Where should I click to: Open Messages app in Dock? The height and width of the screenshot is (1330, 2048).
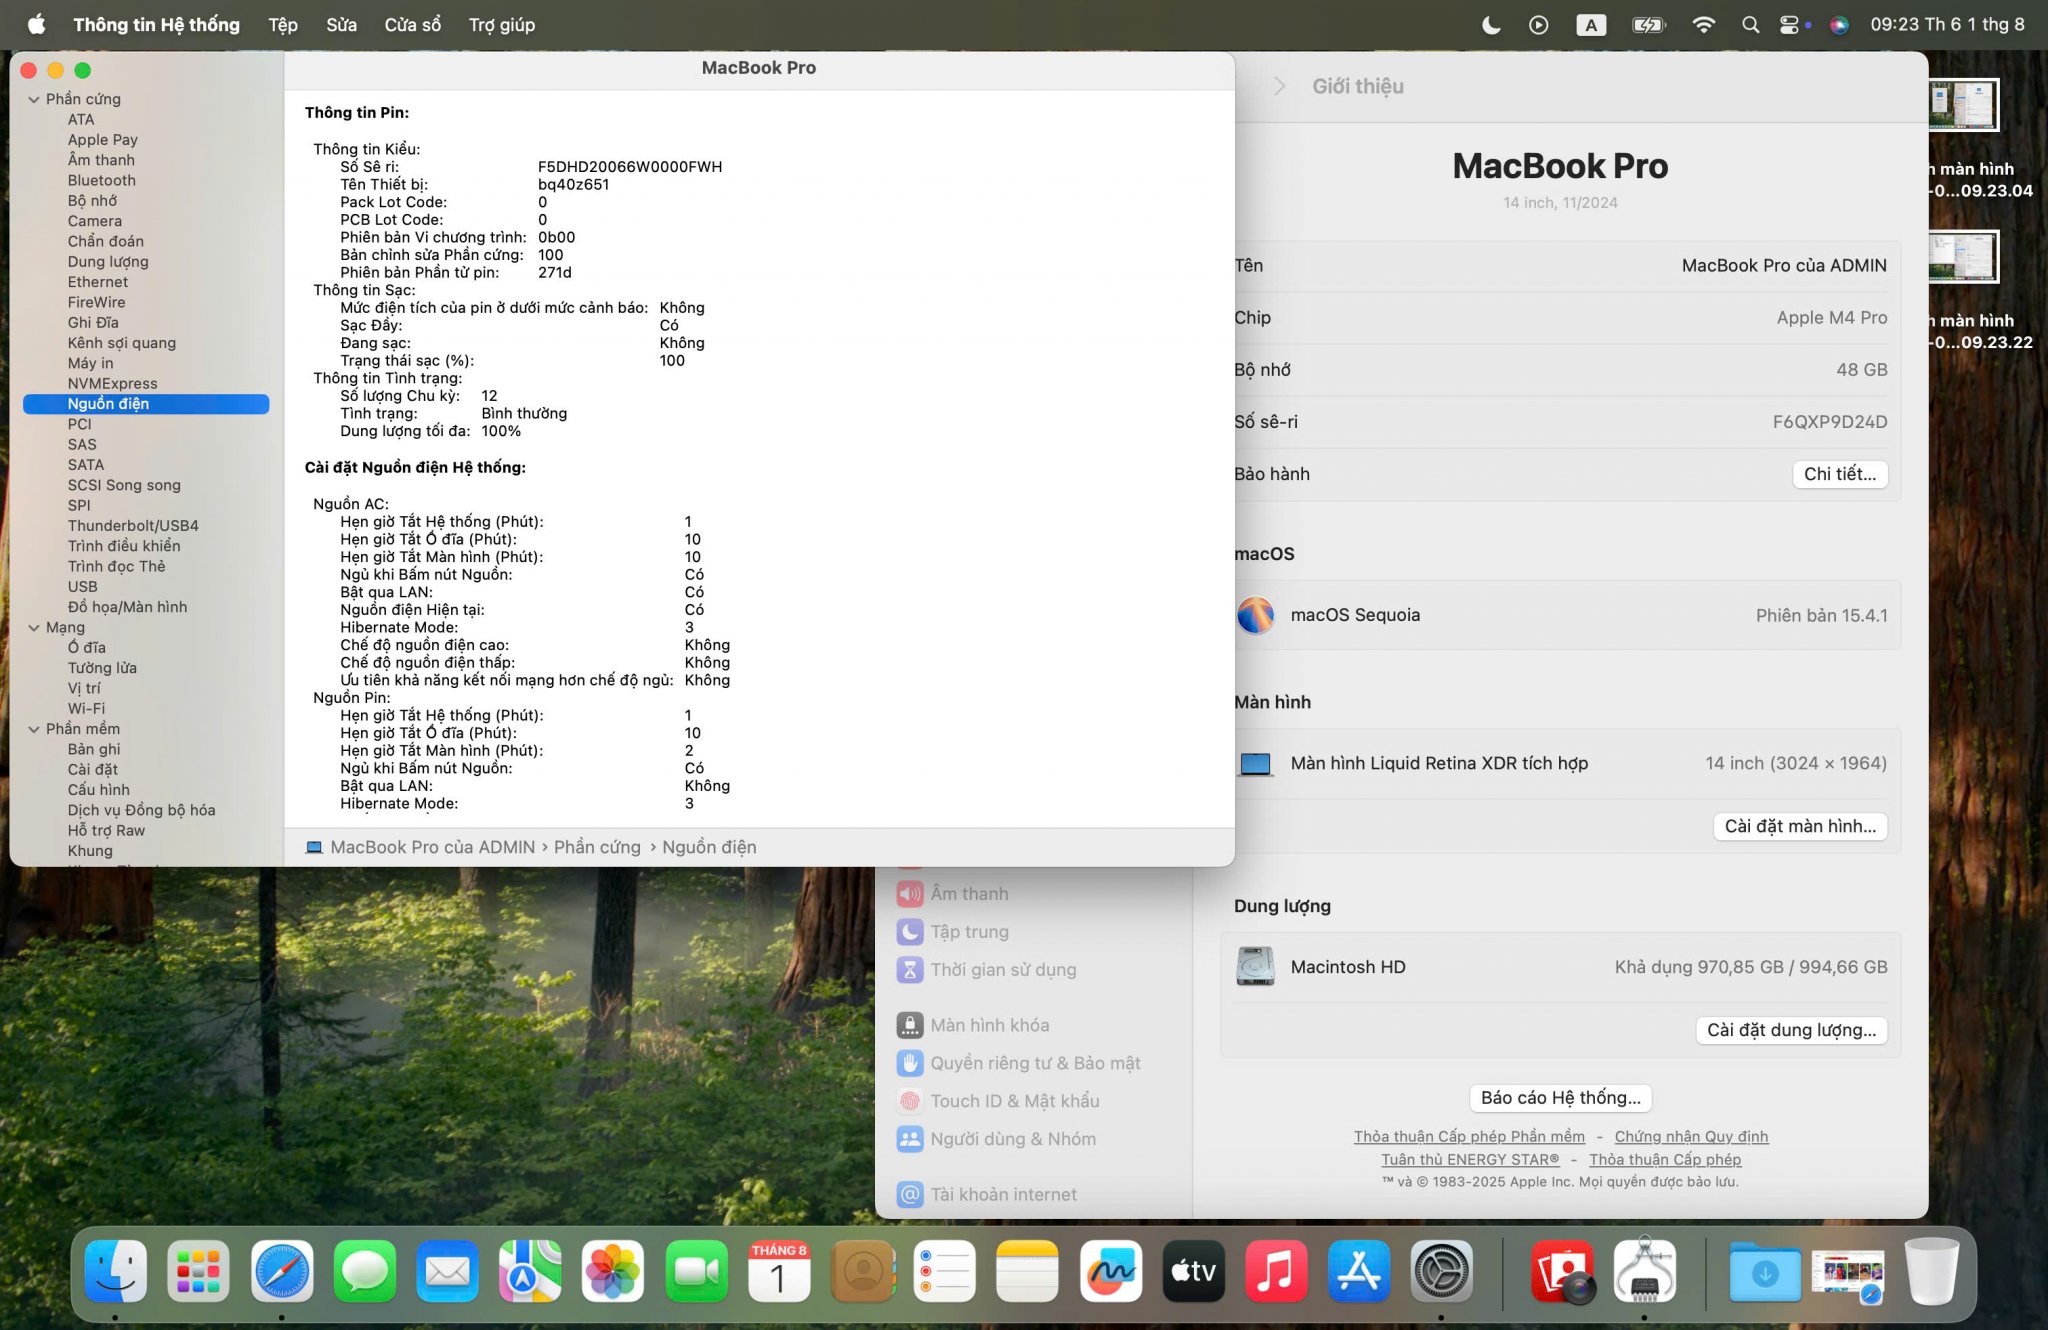coord(364,1271)
